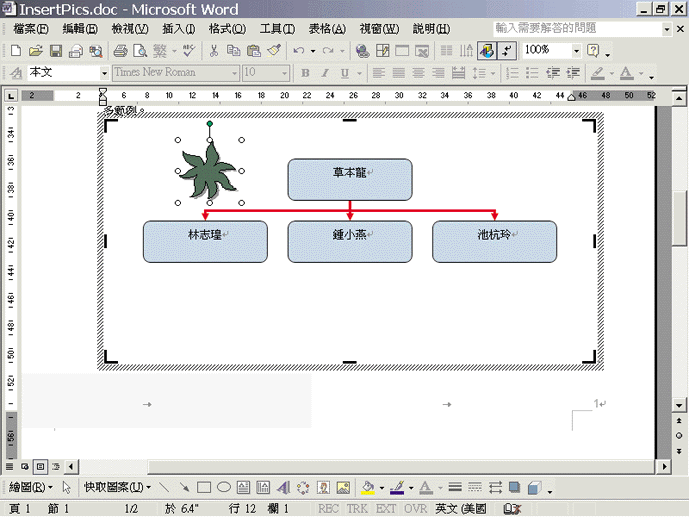Image resolution: width=689 pixels, height=517 pixels.
Task: Open the 表格(A) menu
Action: 327,29
